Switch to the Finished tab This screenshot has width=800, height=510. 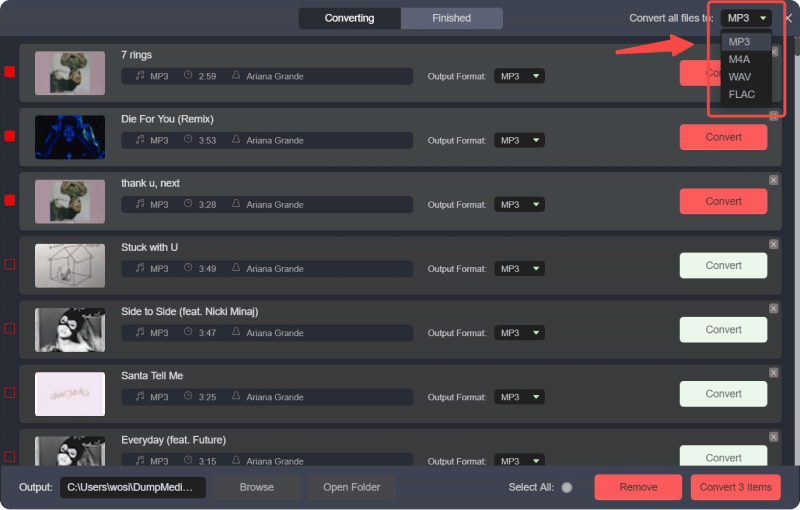452,18
